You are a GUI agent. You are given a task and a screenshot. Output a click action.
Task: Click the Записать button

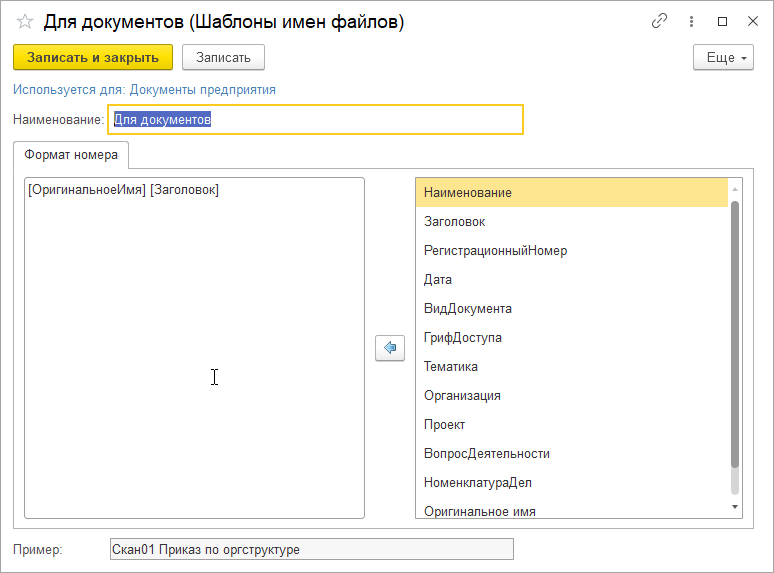[x=223, y=58]
